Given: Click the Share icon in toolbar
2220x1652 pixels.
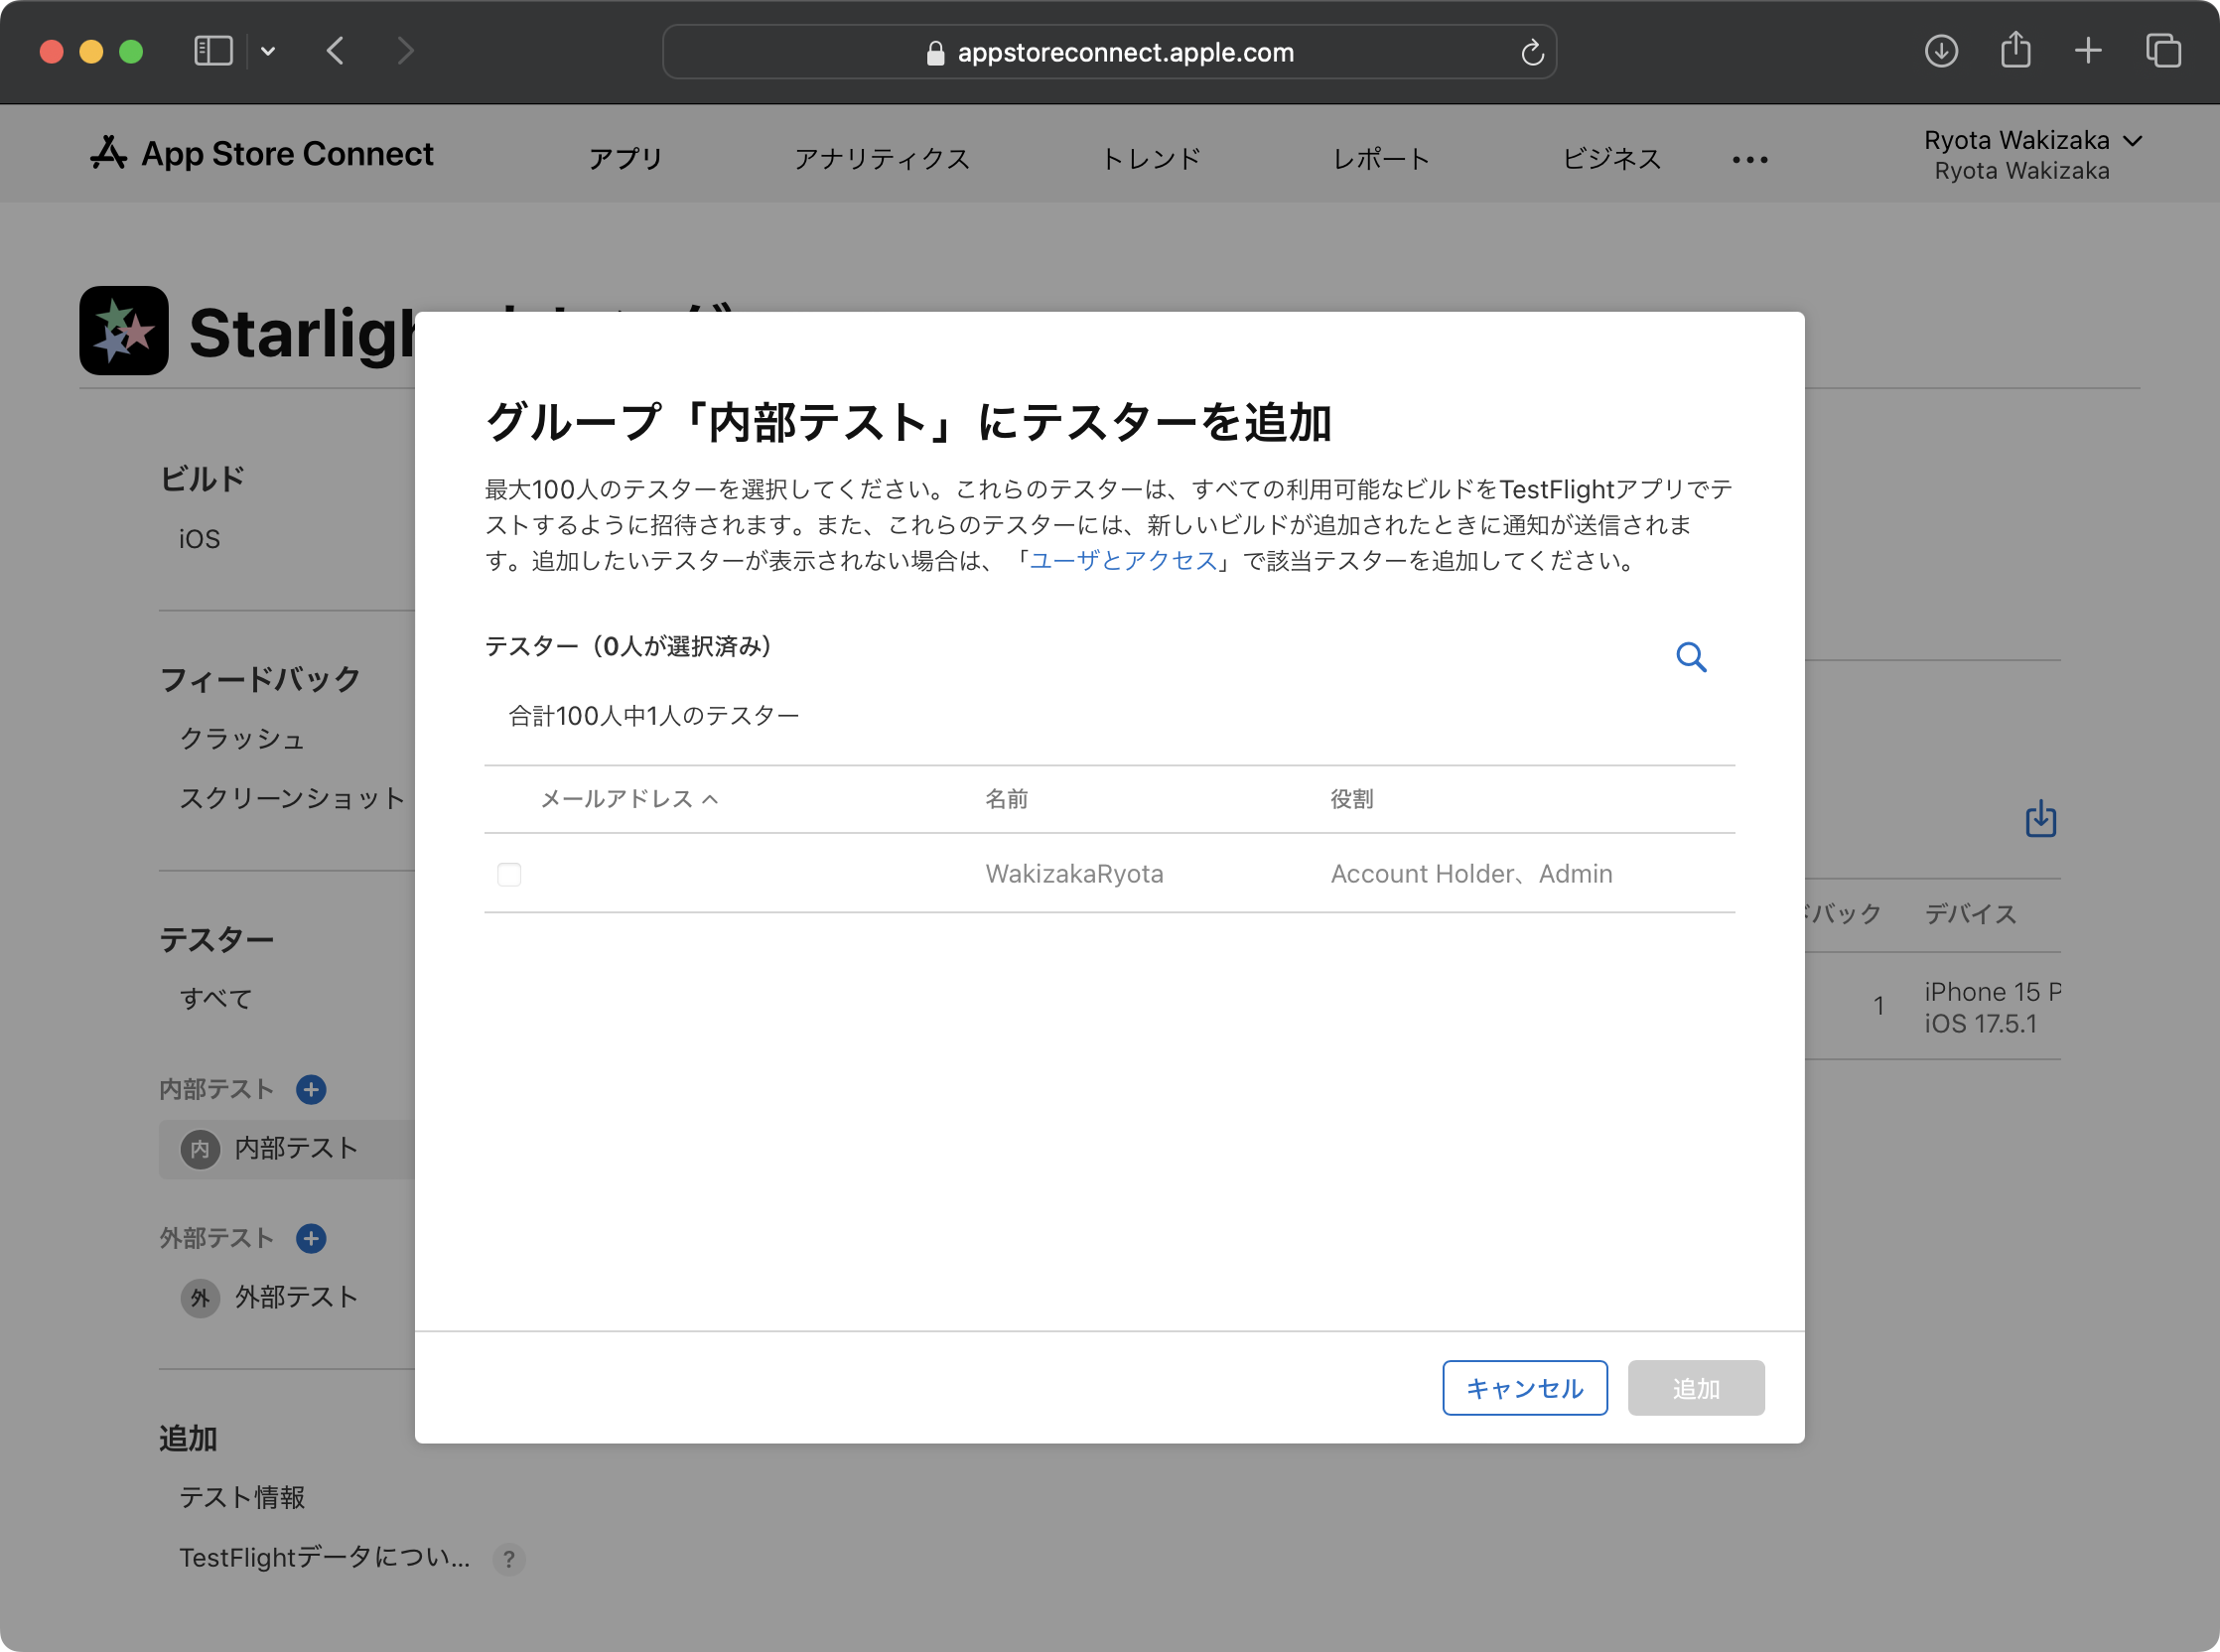Looking at the screenshot, I should click(x=2015, y=51).
